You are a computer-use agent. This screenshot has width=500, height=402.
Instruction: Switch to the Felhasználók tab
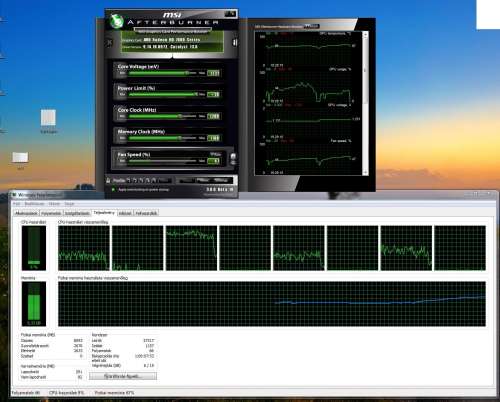146,213
